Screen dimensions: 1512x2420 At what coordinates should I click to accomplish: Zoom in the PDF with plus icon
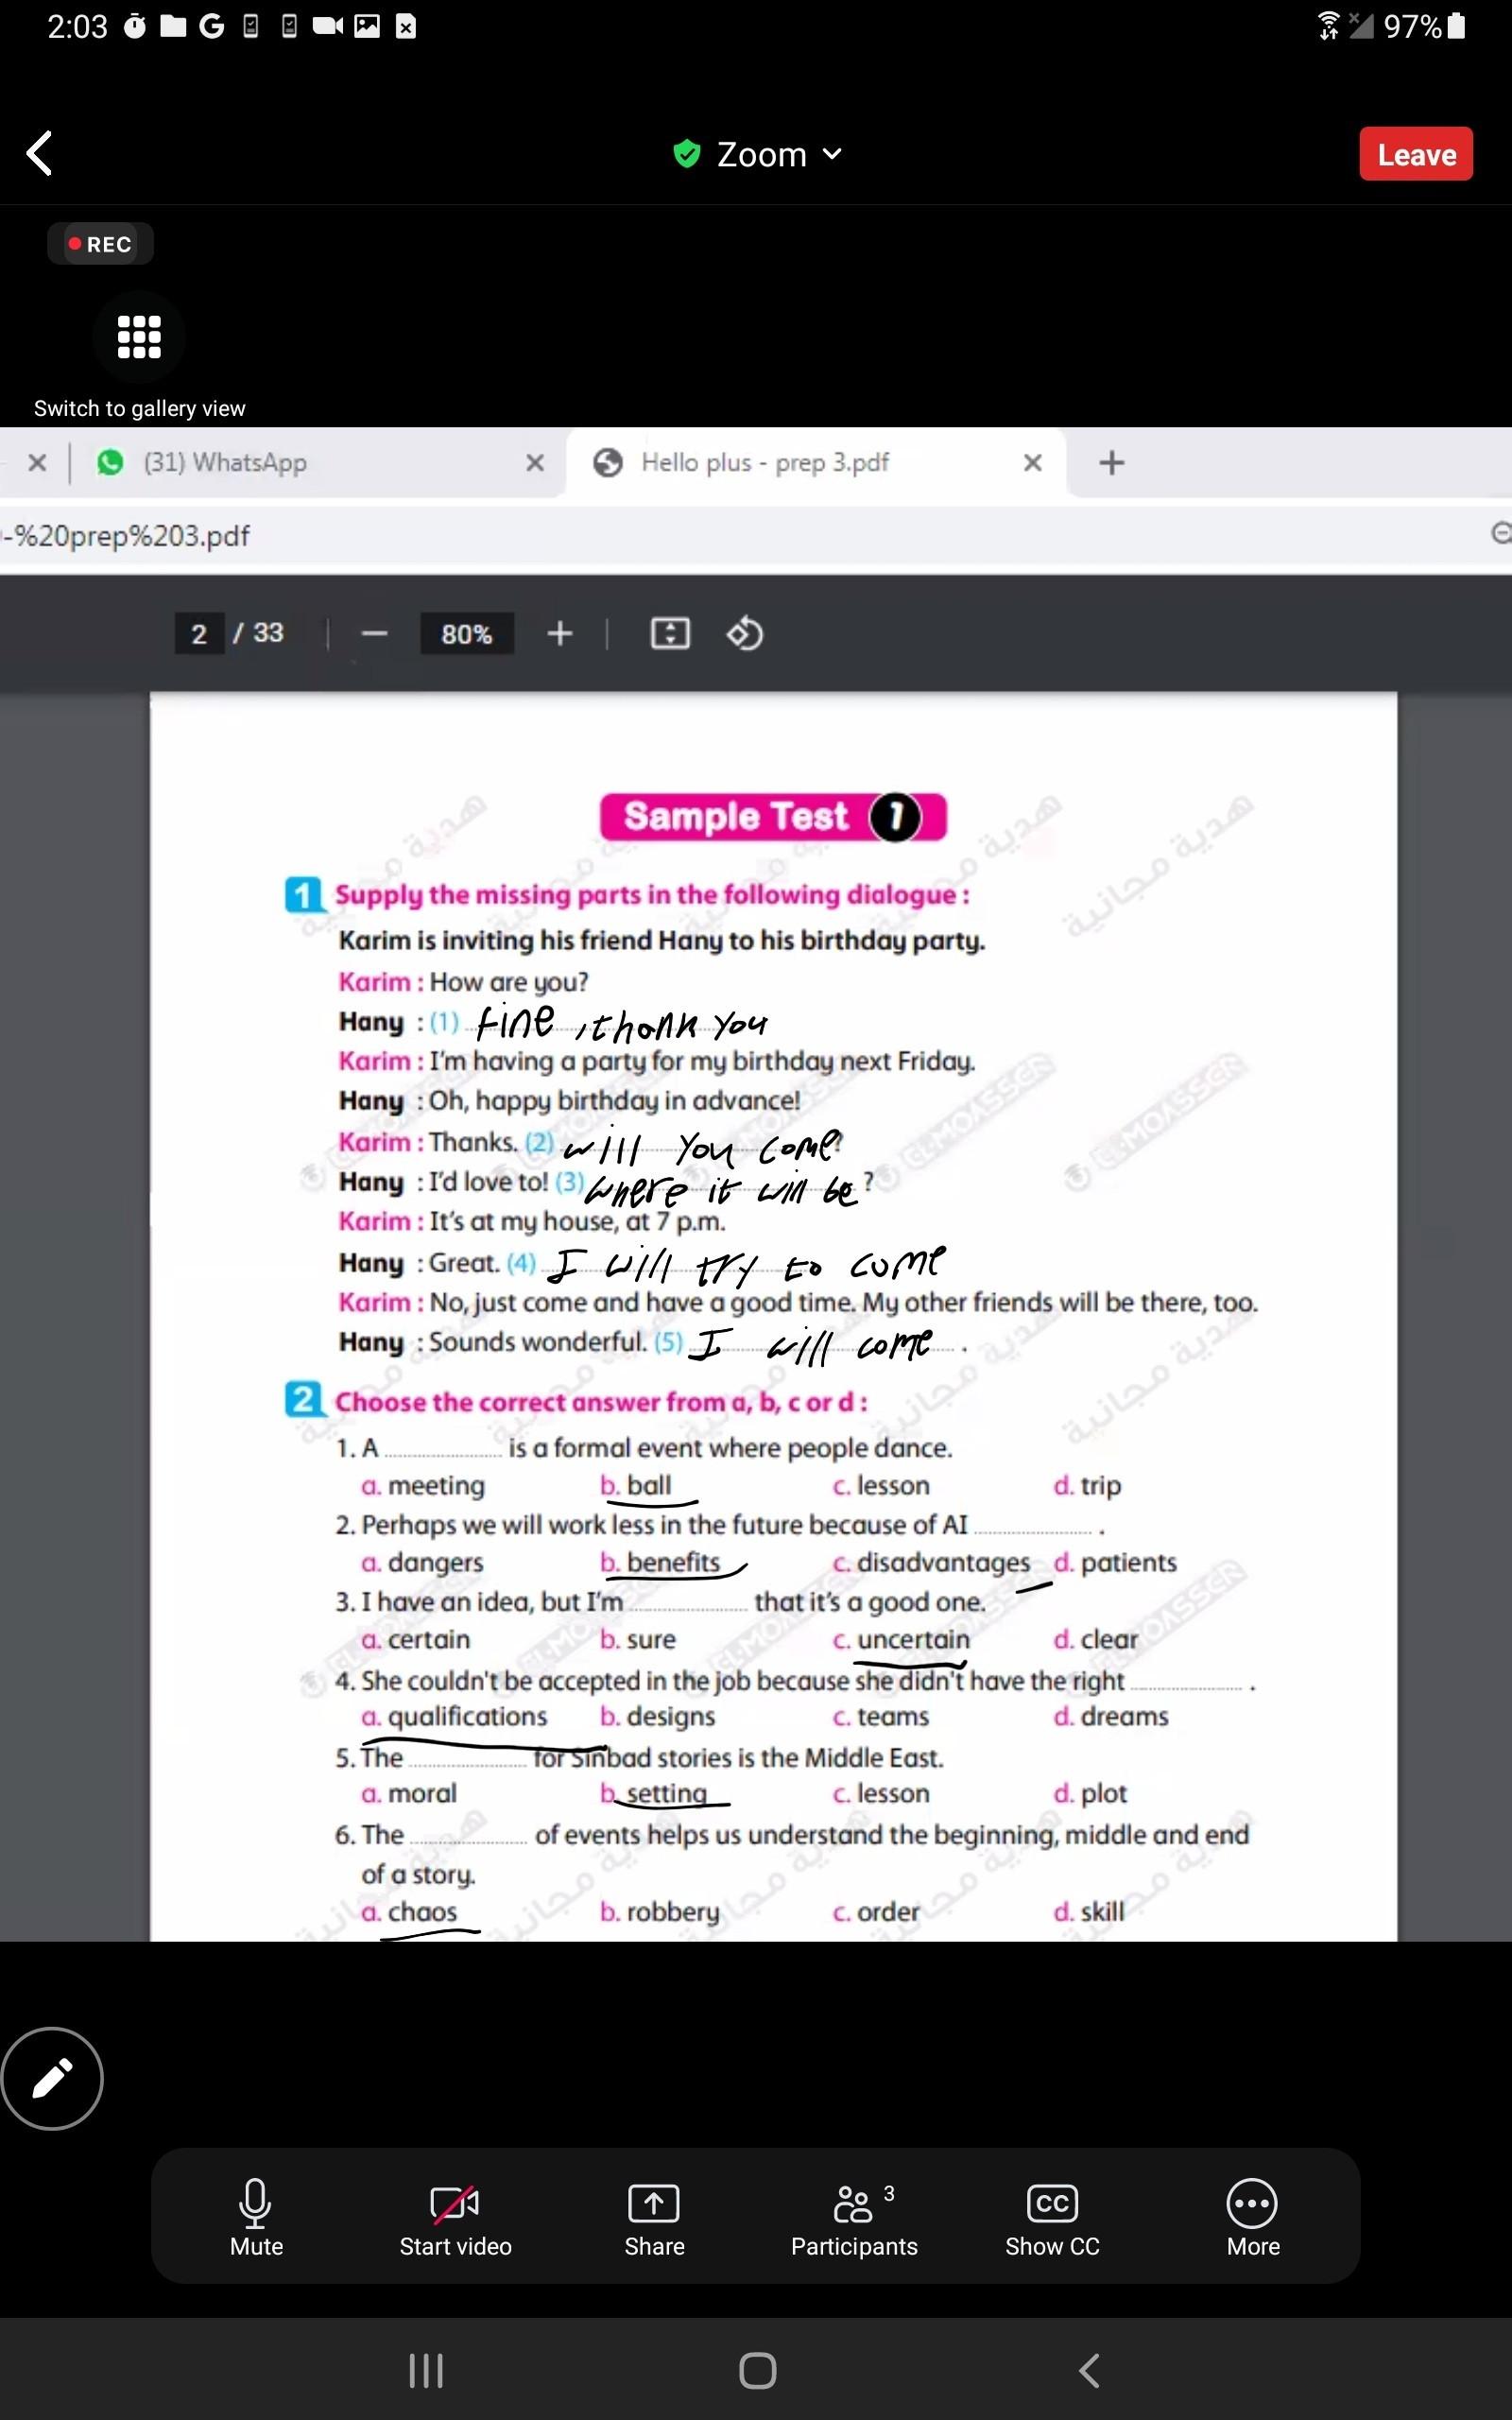[x=560, y=633]
